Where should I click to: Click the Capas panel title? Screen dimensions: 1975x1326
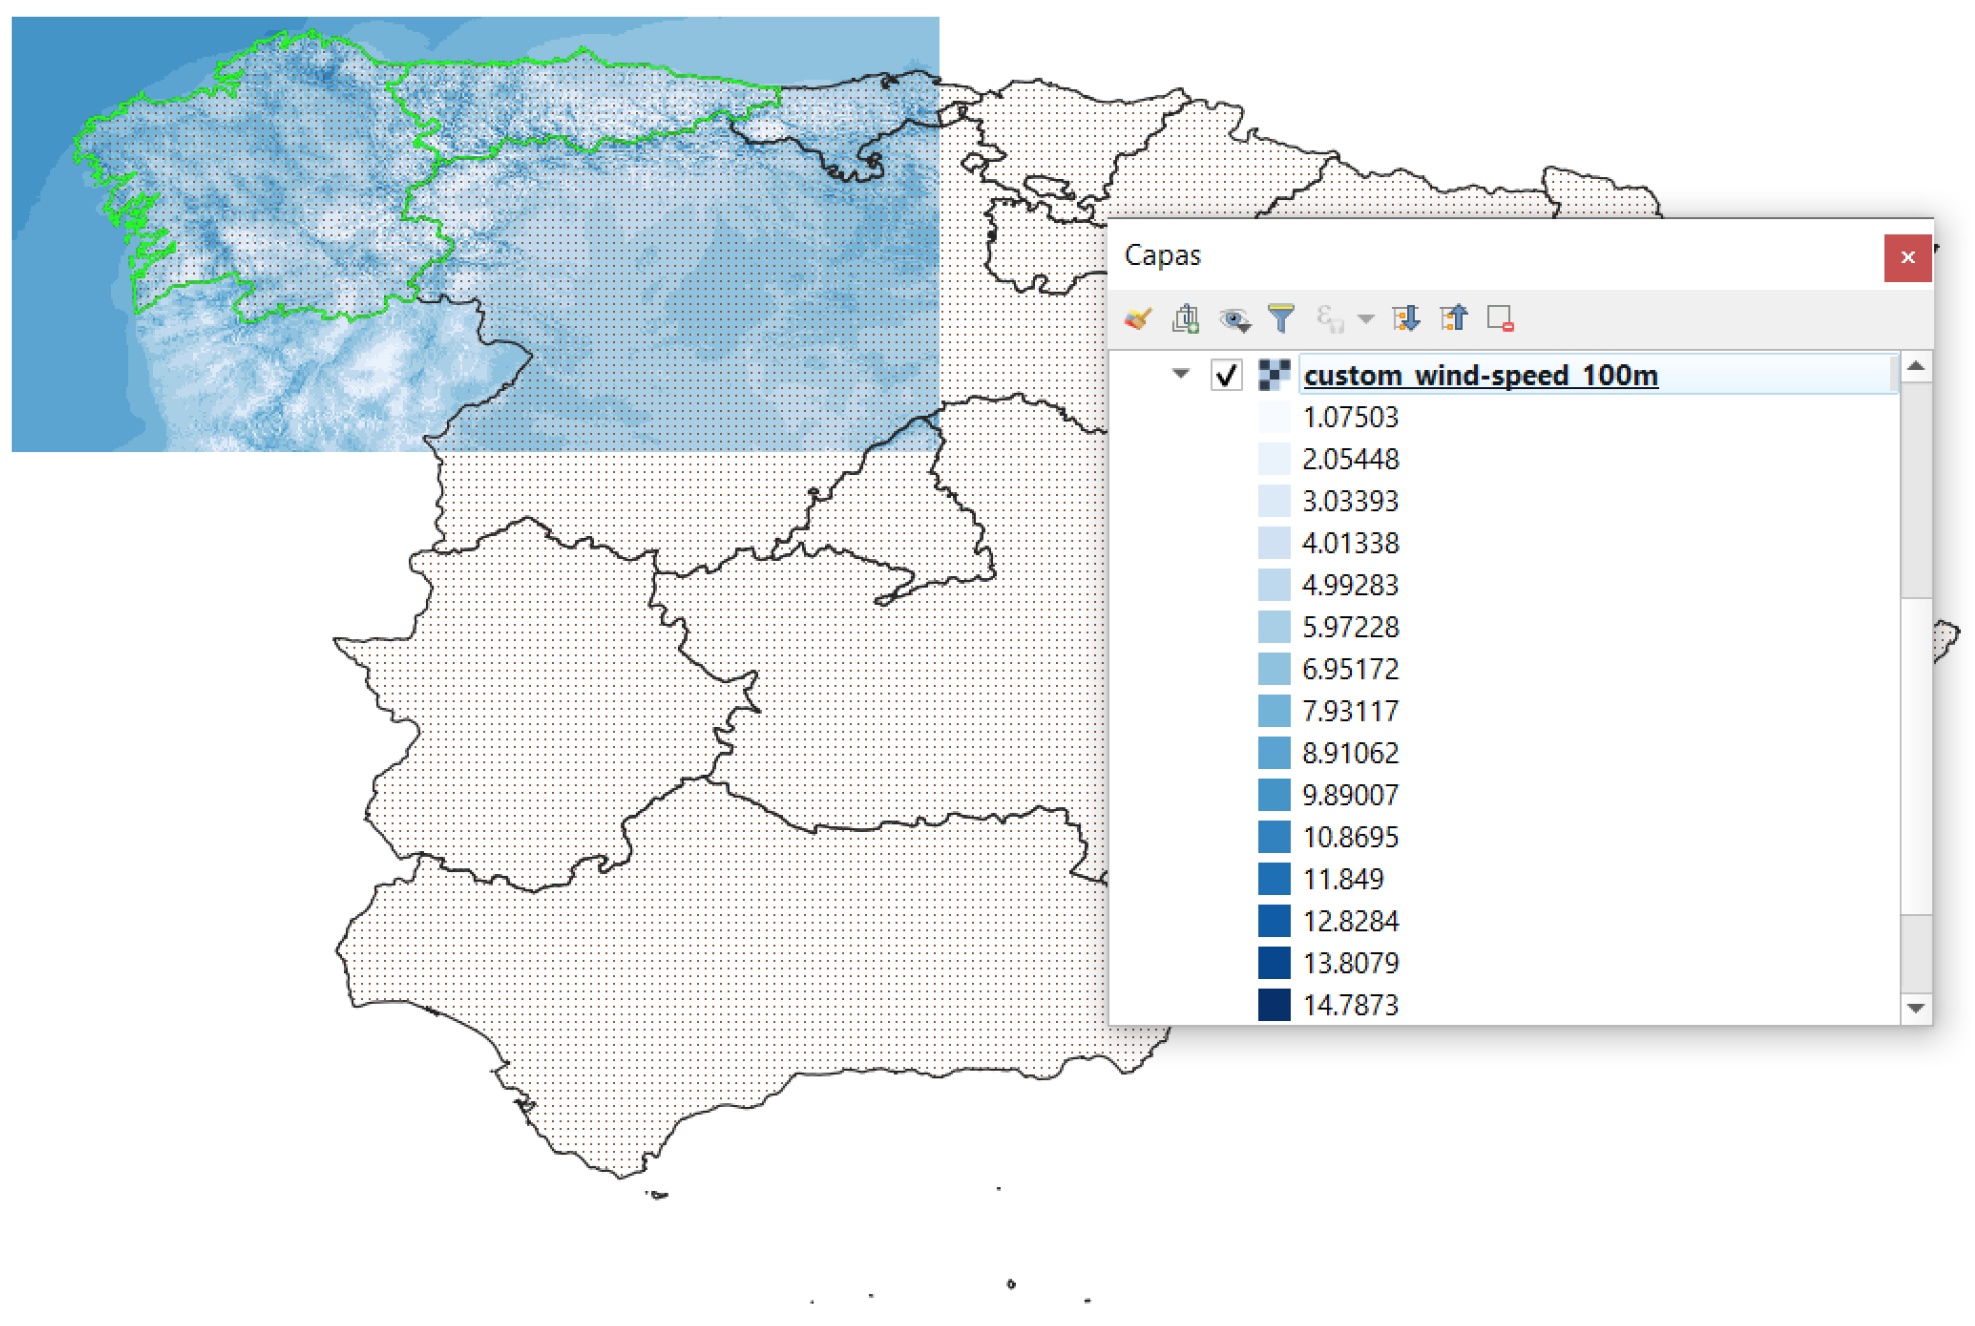point(1162,256)
